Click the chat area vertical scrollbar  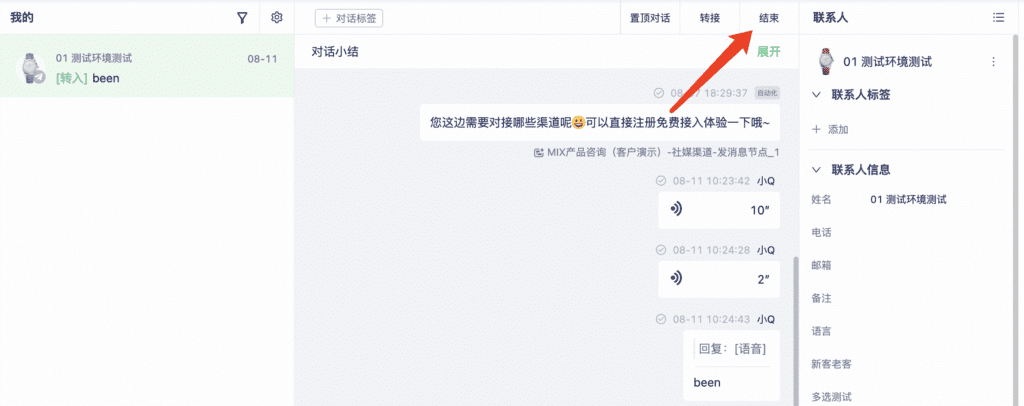point(795,331)
